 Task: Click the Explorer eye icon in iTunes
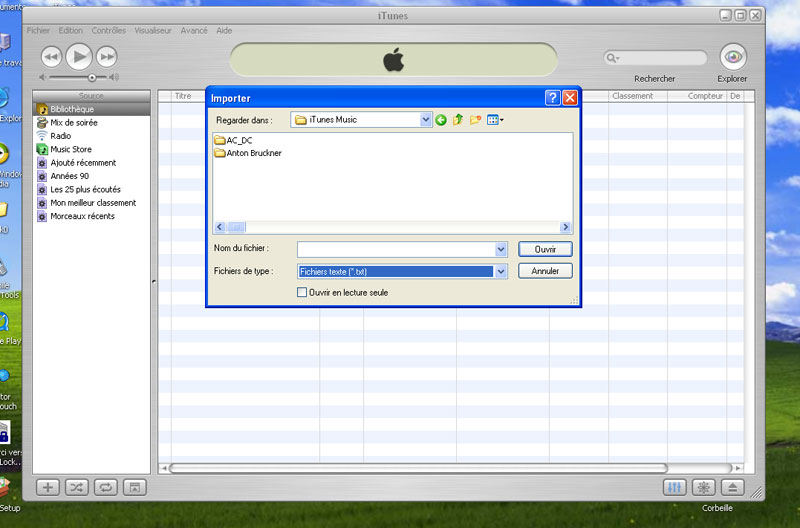coord(733,57)
